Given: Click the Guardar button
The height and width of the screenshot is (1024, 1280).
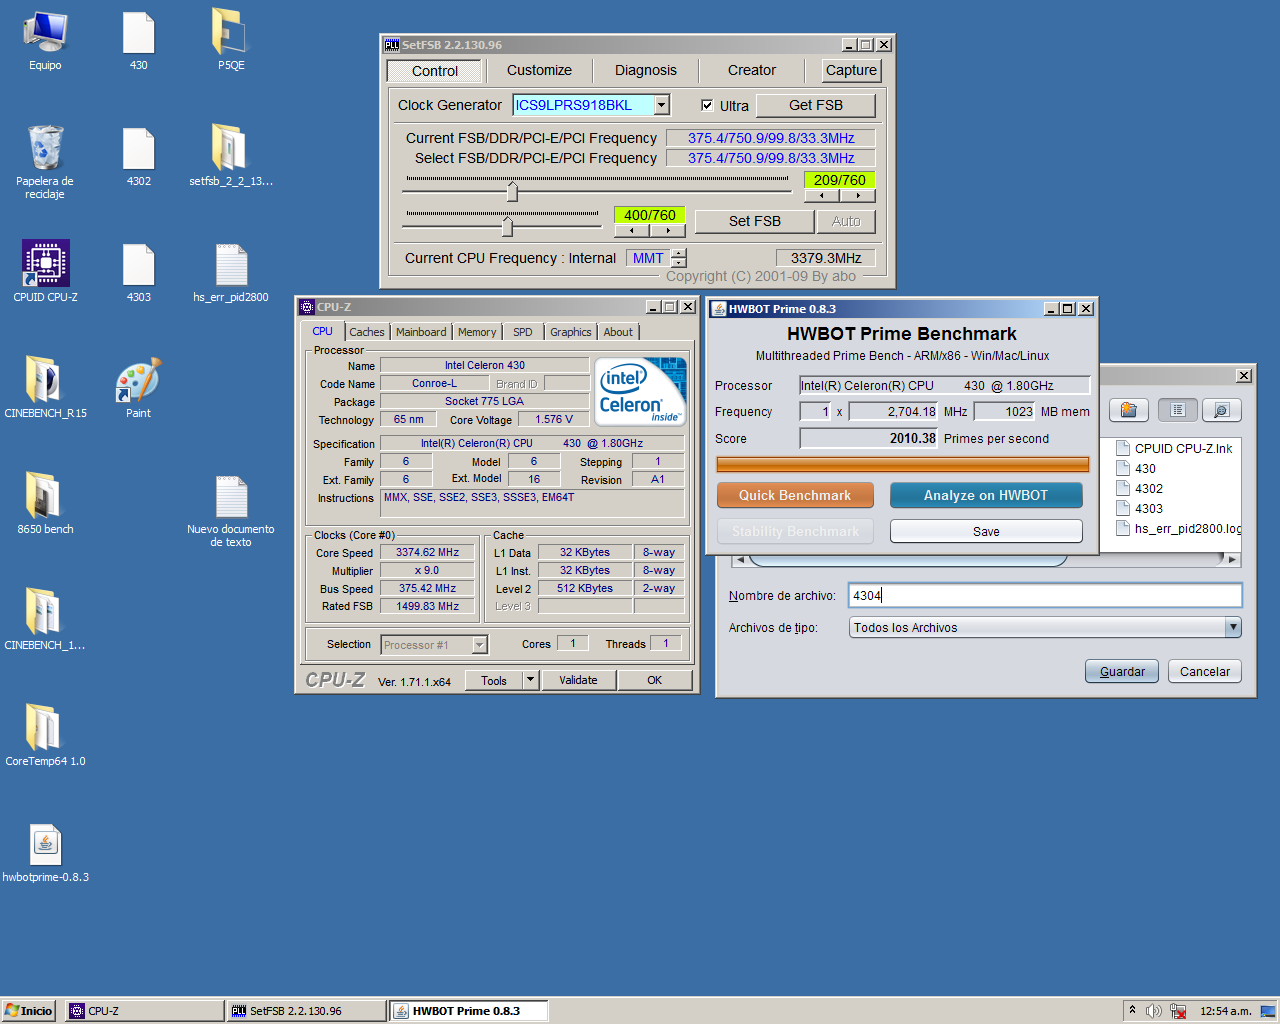Looking at the screenshot, I should coord(1122,671).
